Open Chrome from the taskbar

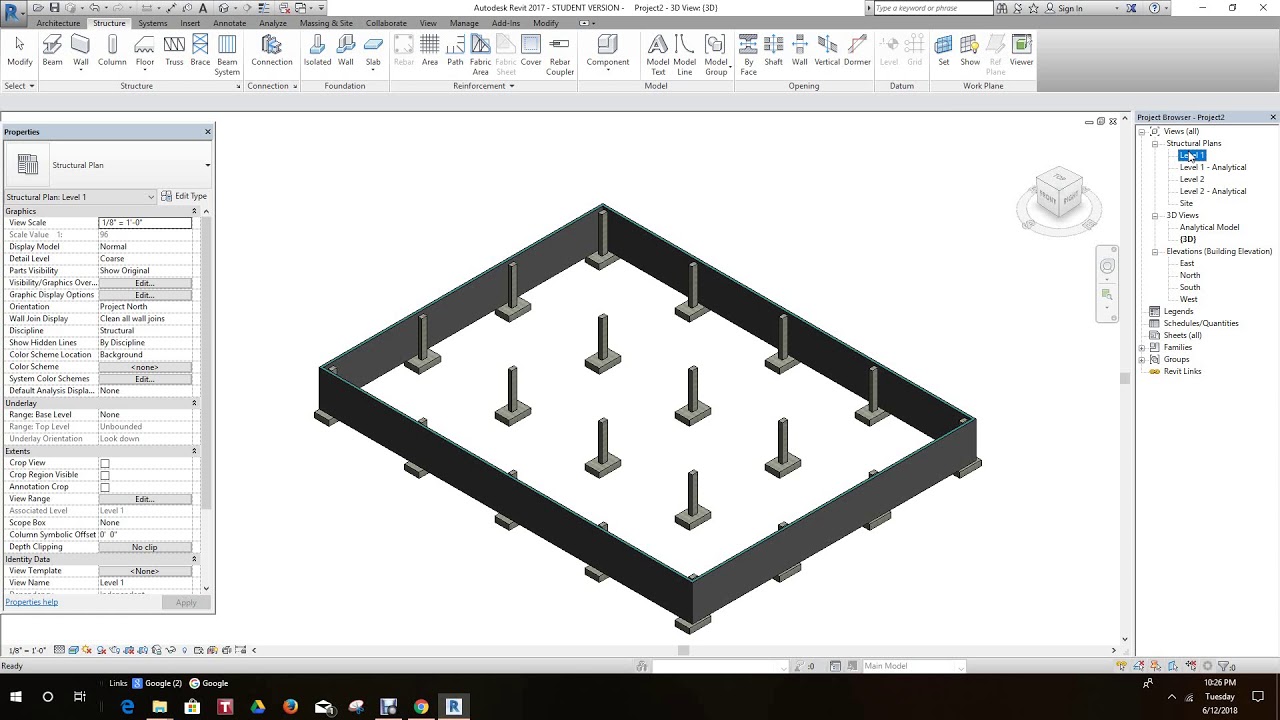point(421,707)
